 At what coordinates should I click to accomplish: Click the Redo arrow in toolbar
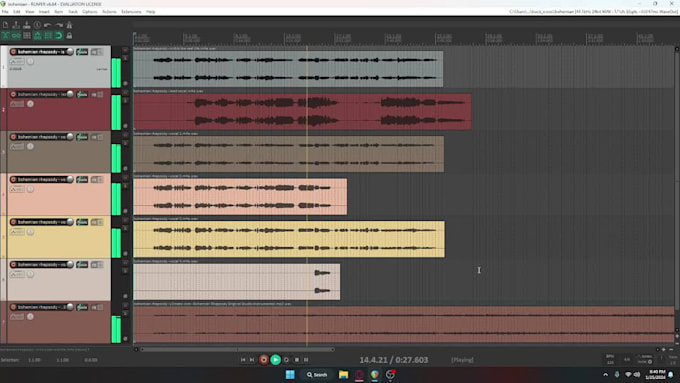tap(59, 25)
